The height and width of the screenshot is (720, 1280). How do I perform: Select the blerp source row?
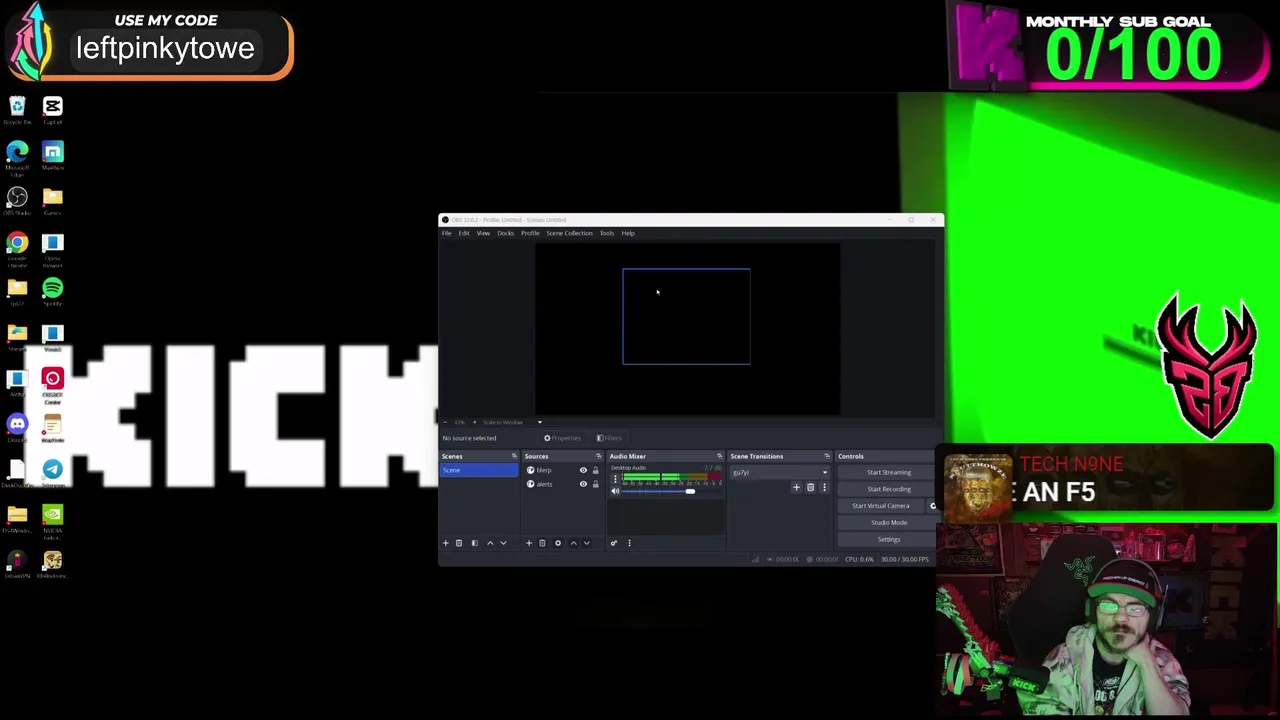563,470
